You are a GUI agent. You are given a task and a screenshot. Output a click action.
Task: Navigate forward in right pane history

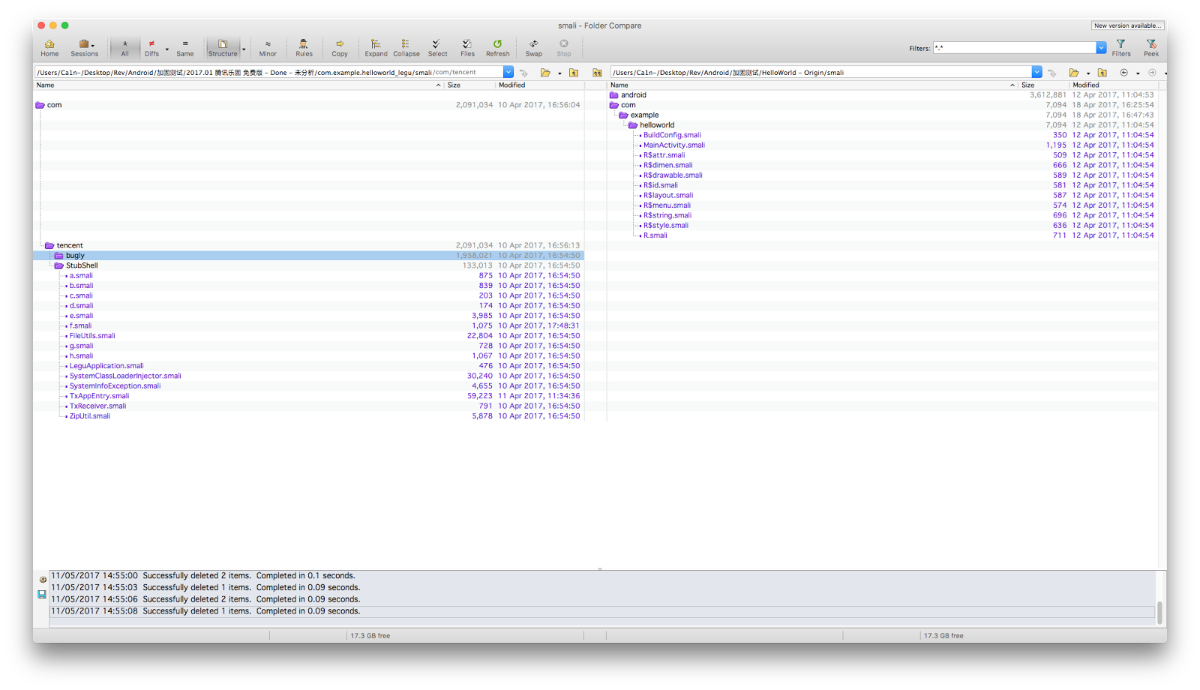[1151, 72]
